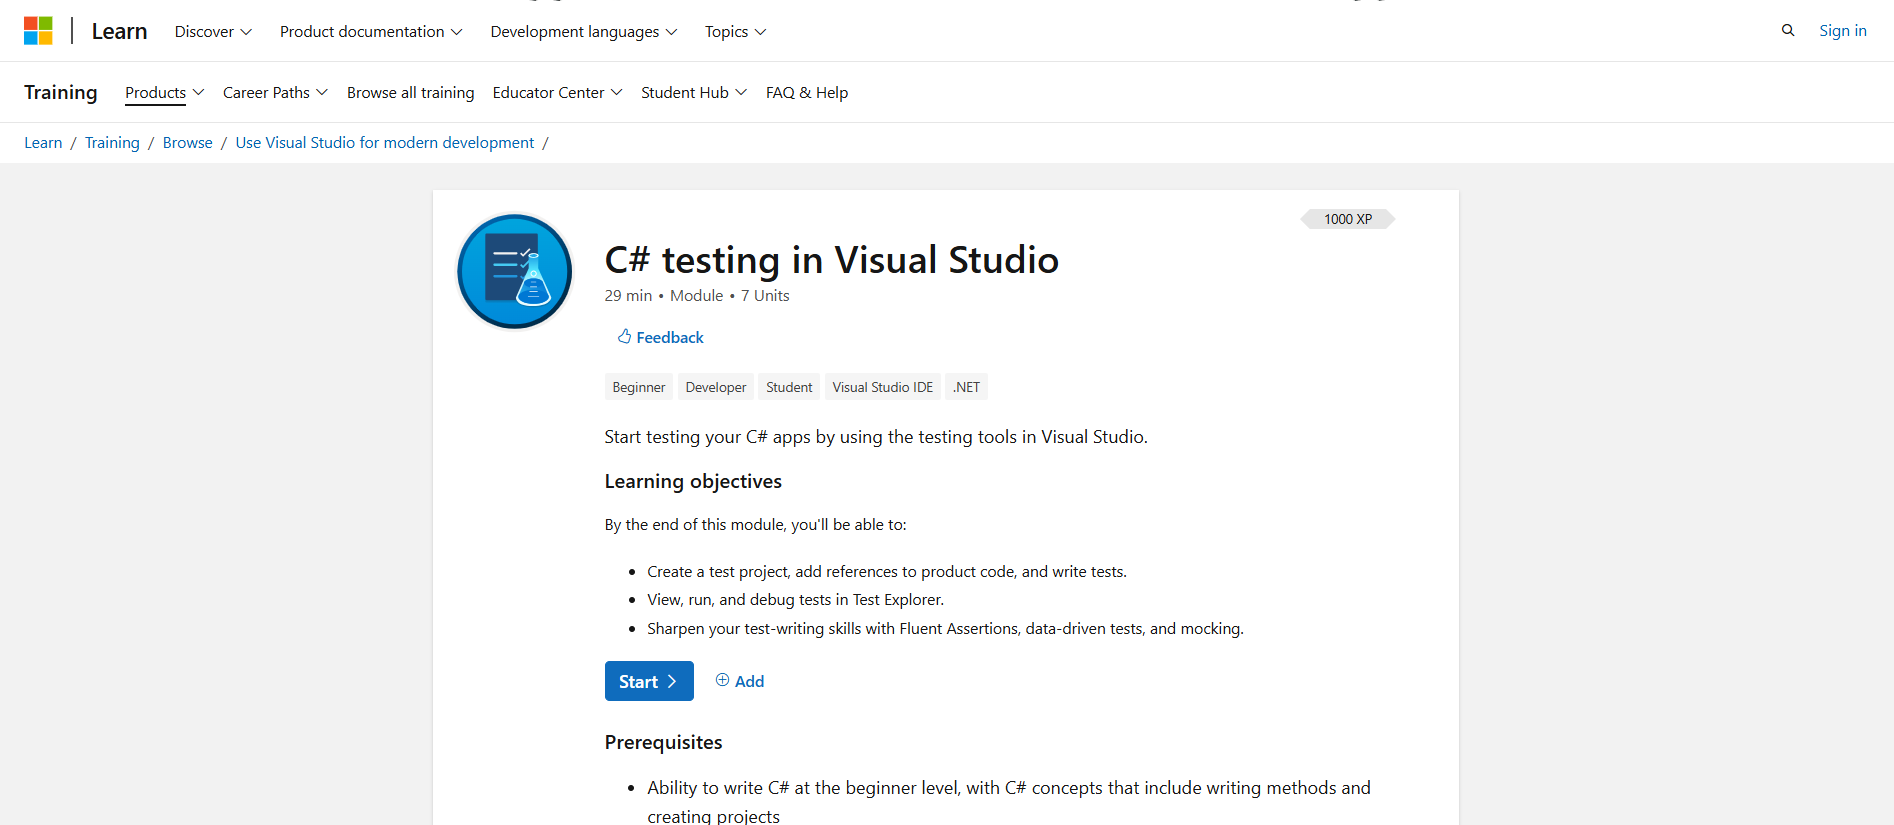Click the Feedback thumbs-up icon
1894x825 pixels.
[x=624, y=337]
